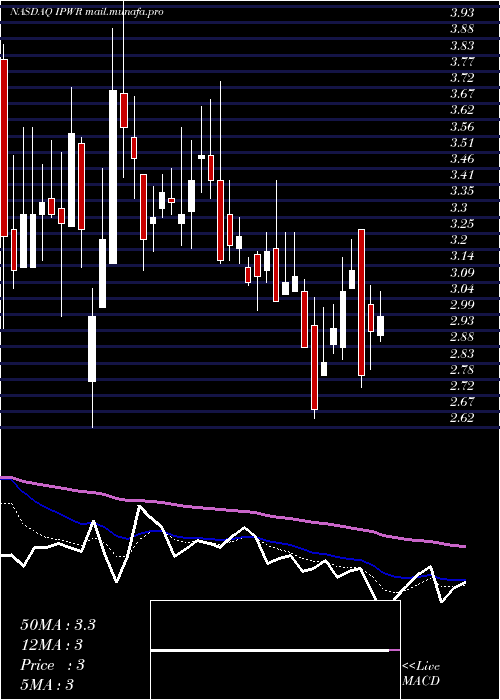Click the <<Live MACD label
500x700 pixels.
[x=421, y=674]
